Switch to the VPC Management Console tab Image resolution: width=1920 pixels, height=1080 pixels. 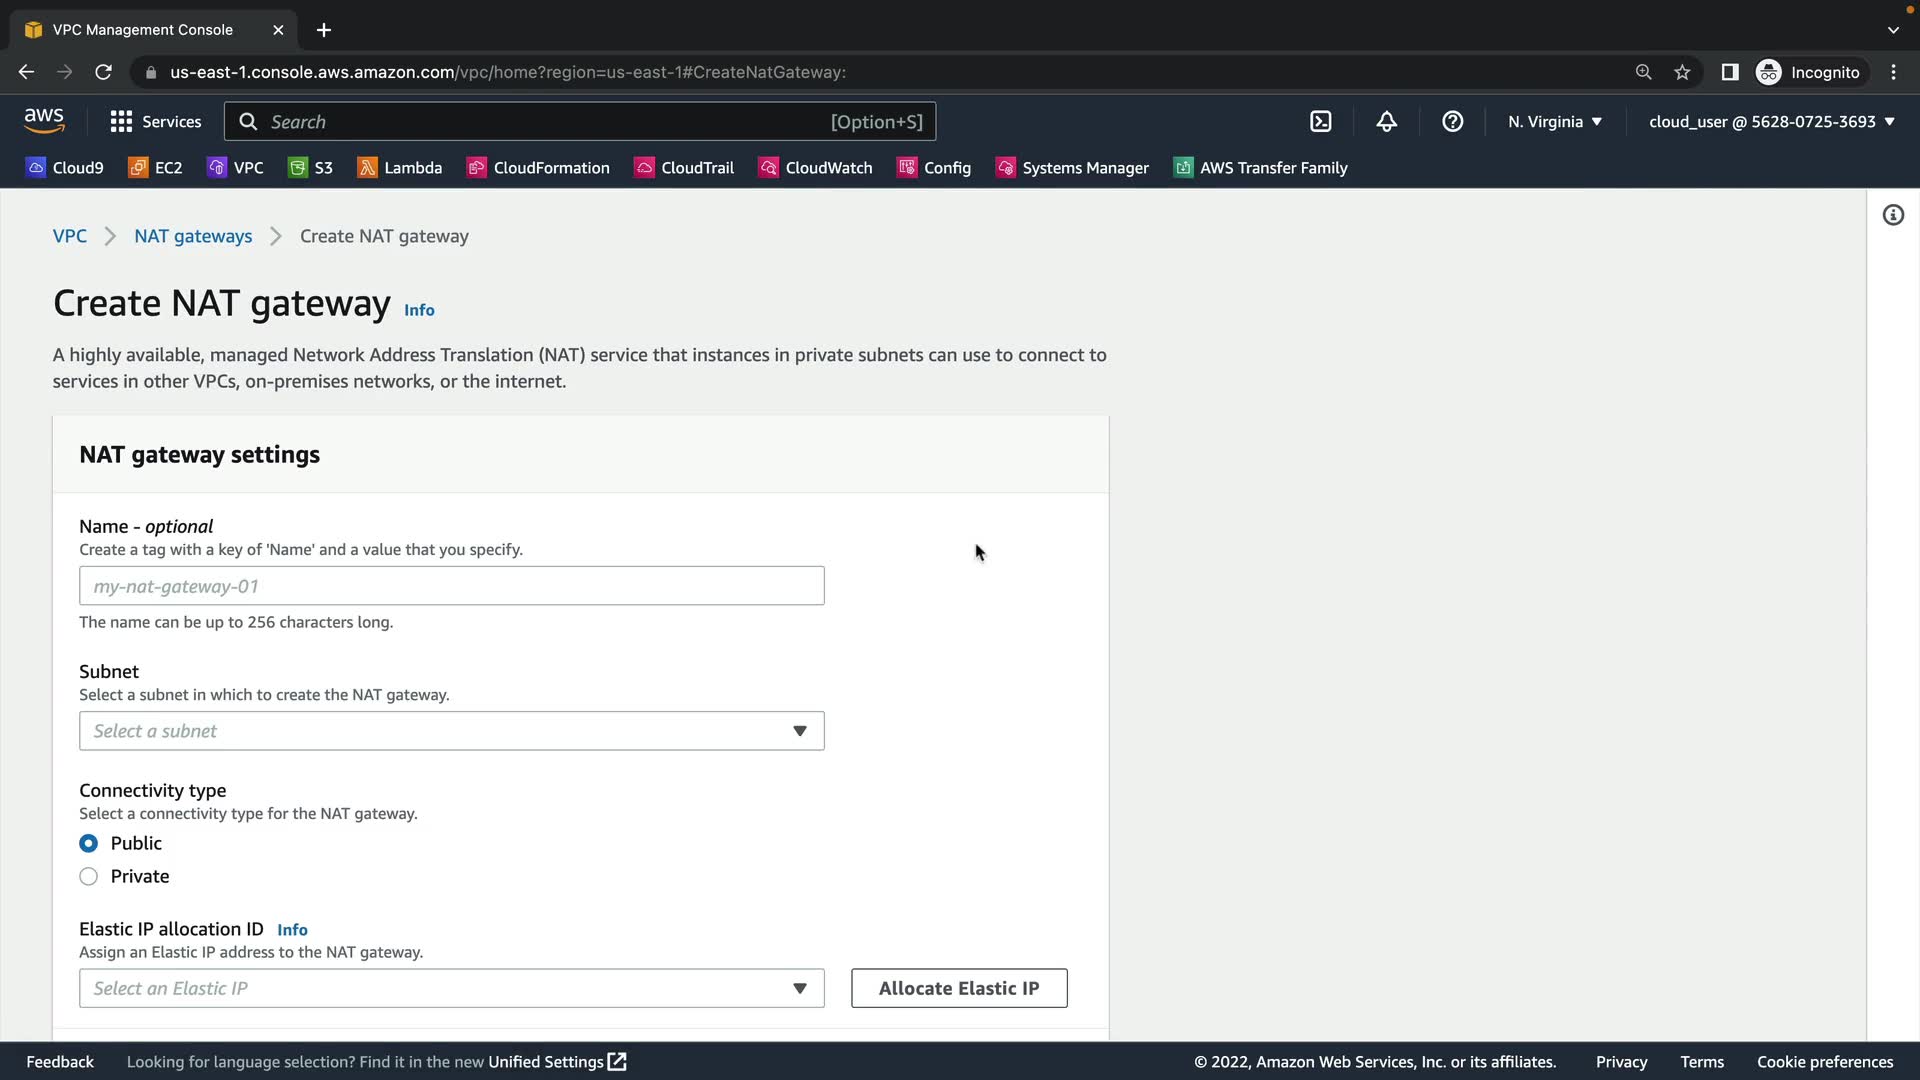coord(143,29)
